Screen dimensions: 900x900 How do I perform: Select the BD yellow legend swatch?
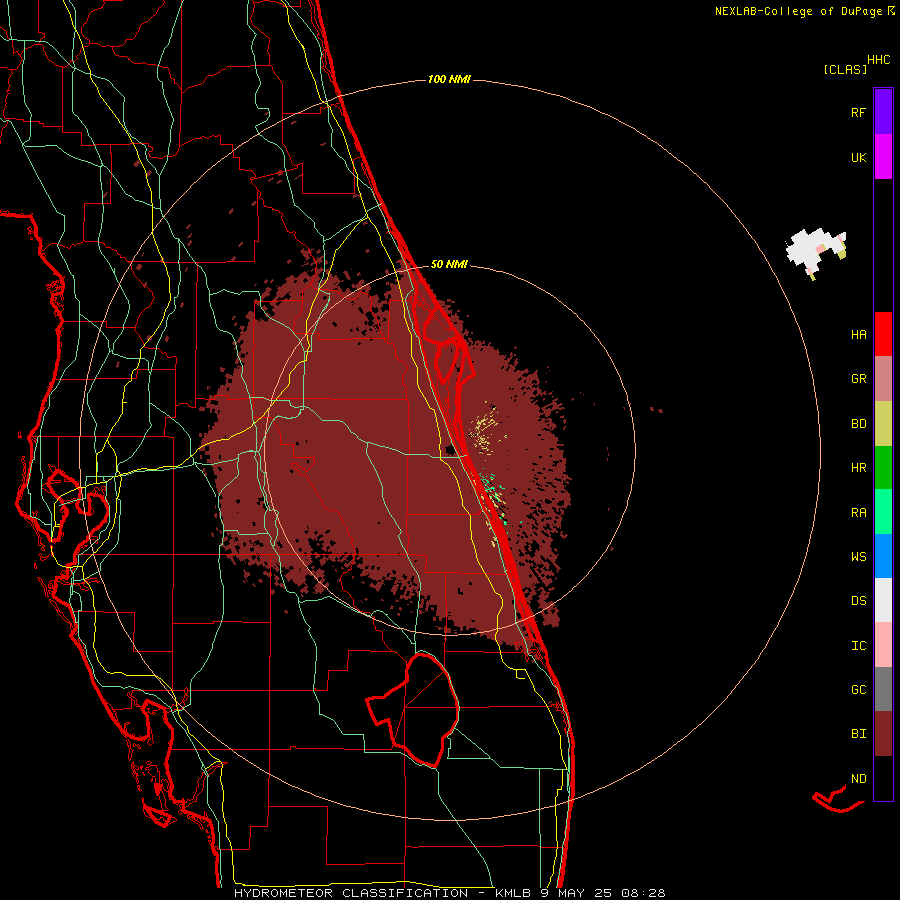883,424
